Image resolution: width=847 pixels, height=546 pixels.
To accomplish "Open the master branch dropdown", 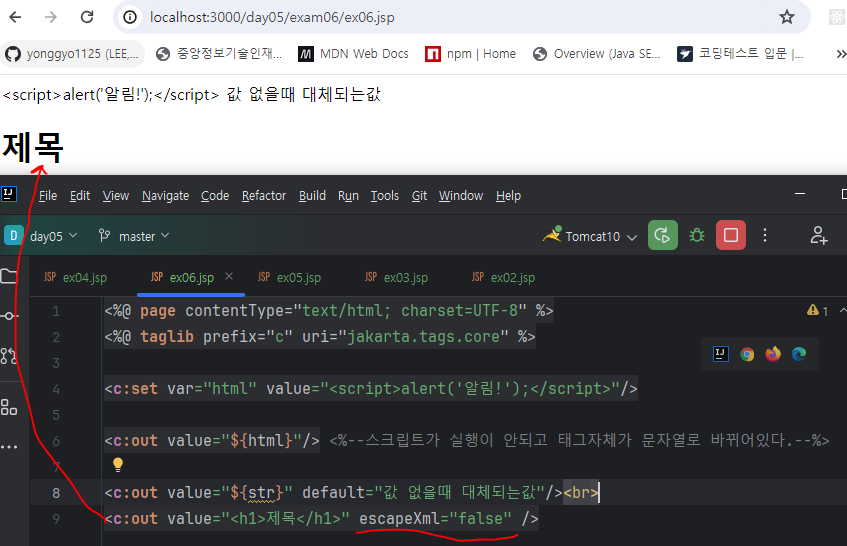I will coord(134,236).
